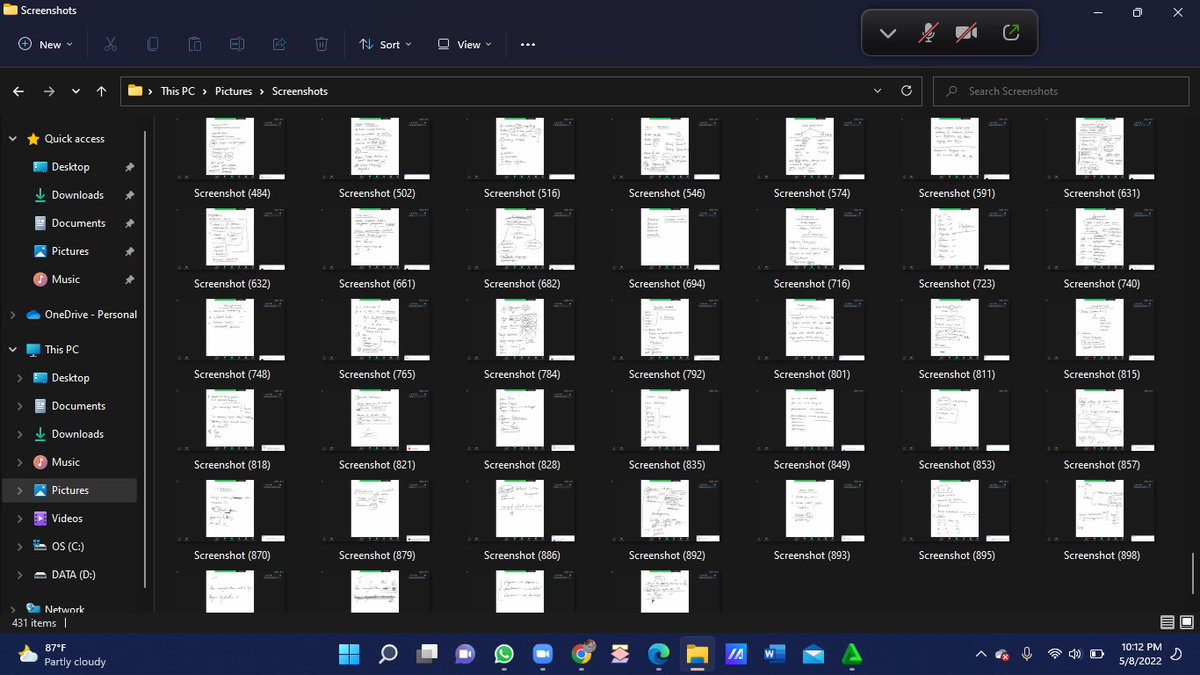Open taskbar Search magnifier
1200x675 pixels.
[388, 654]
